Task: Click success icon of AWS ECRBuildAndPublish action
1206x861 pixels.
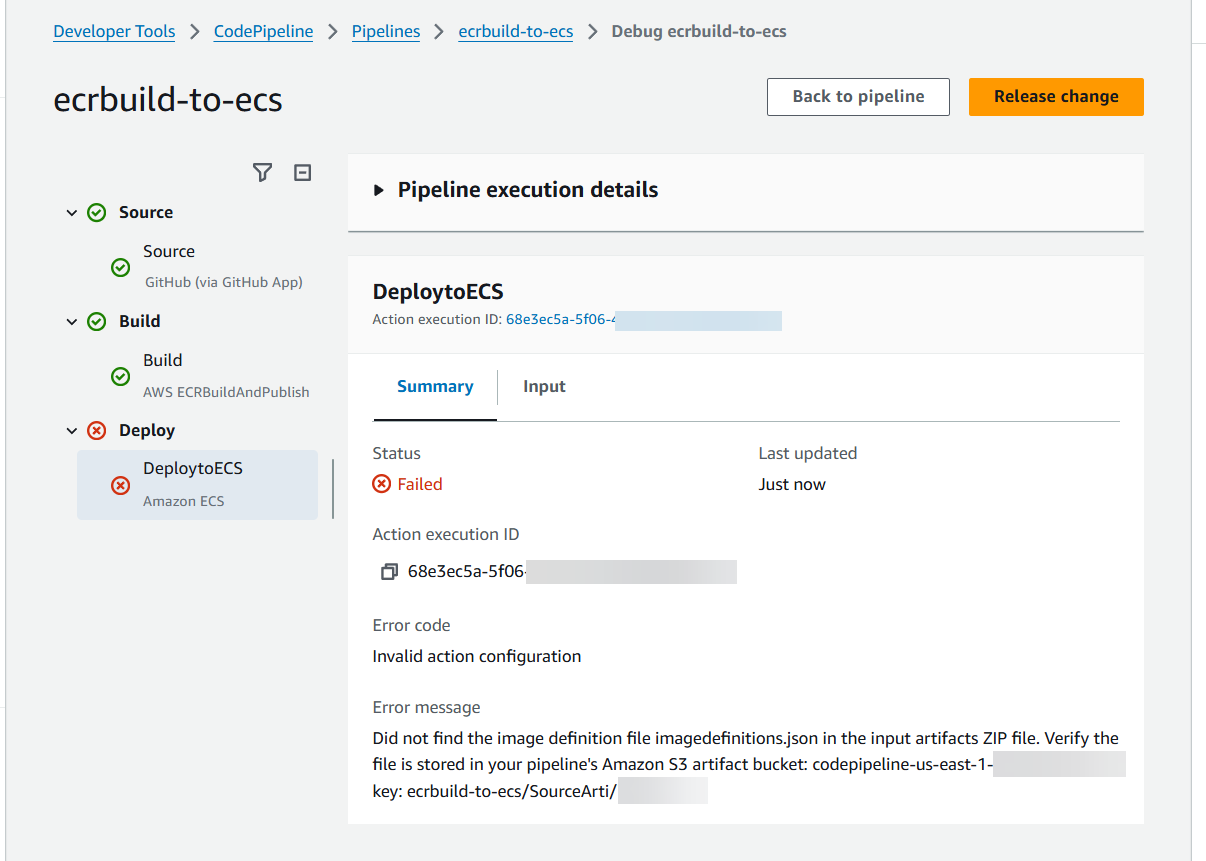Action: [x=120, y=377]
